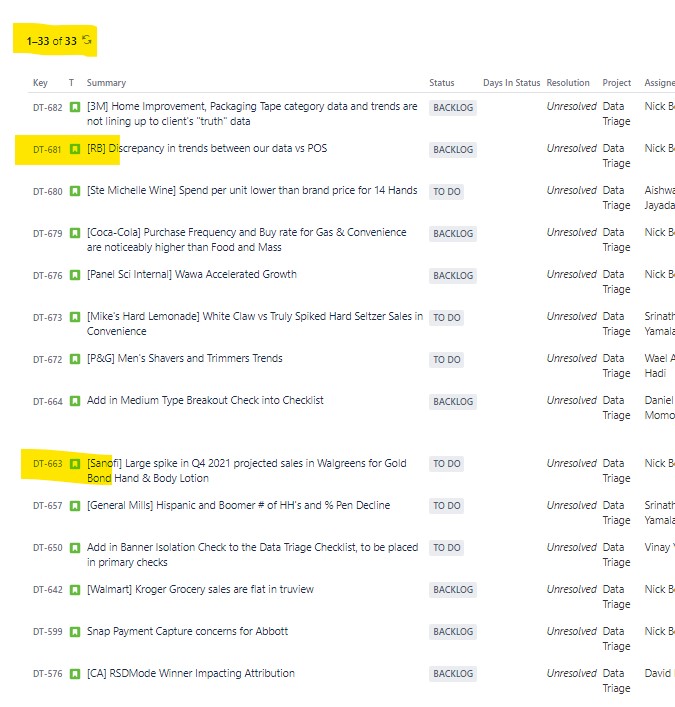
Task: Click the issue type icon for DT-682
Action: 75,107
